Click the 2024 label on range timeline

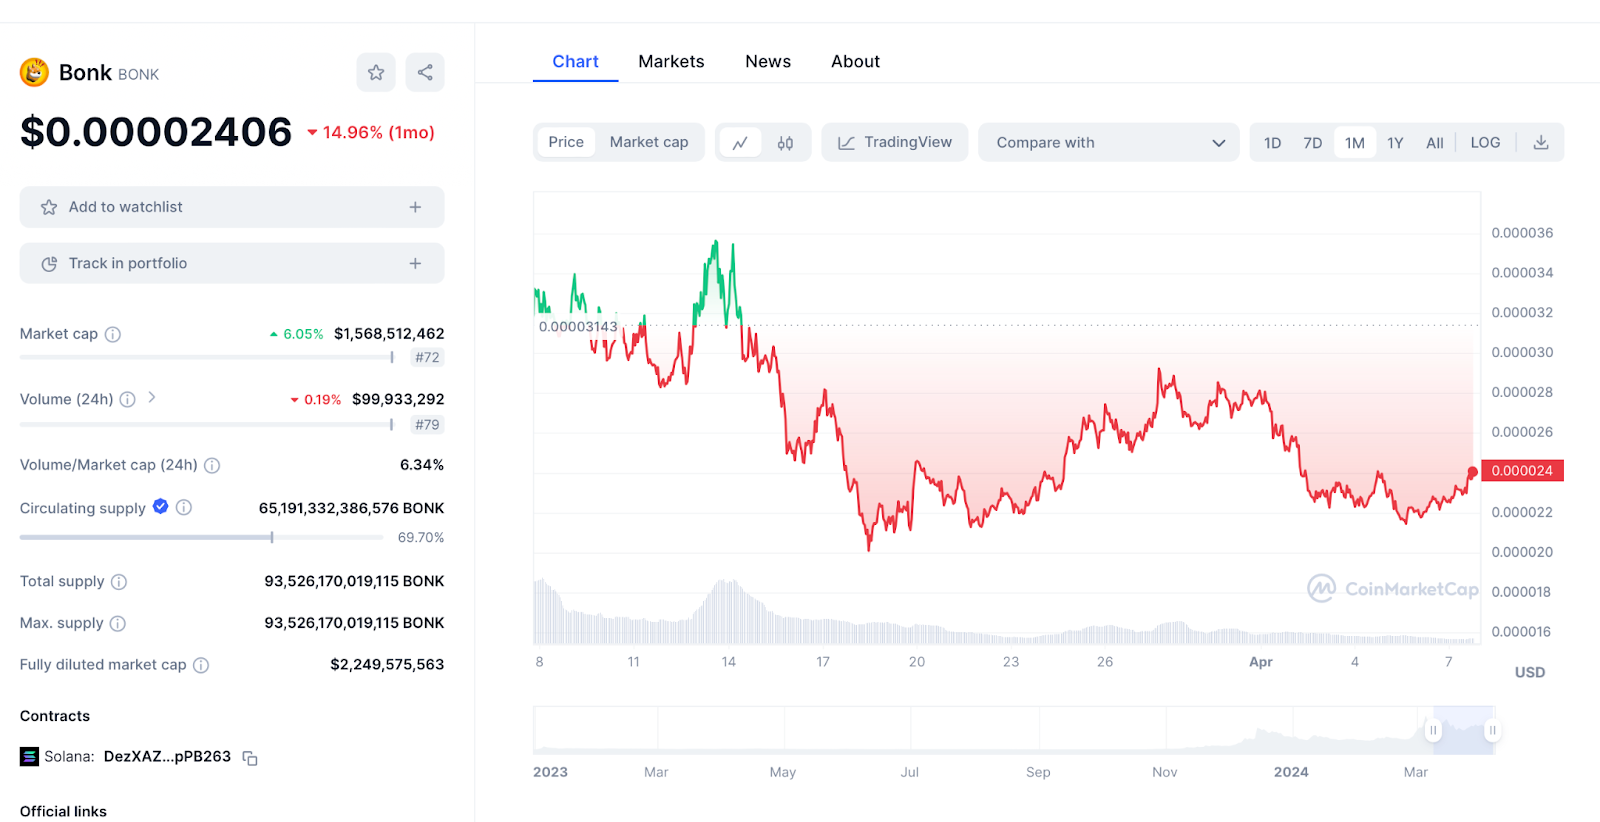1291,772
